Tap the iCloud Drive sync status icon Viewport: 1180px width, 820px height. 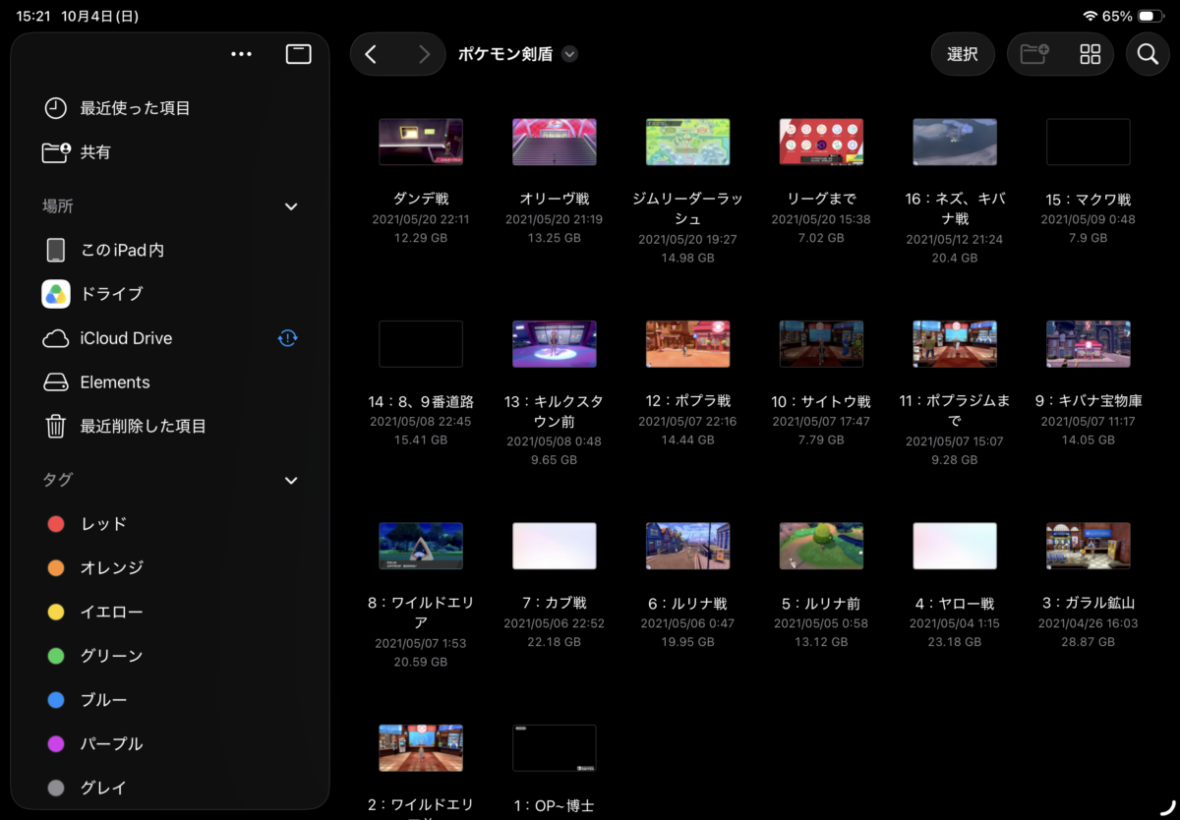pos(287,339)
